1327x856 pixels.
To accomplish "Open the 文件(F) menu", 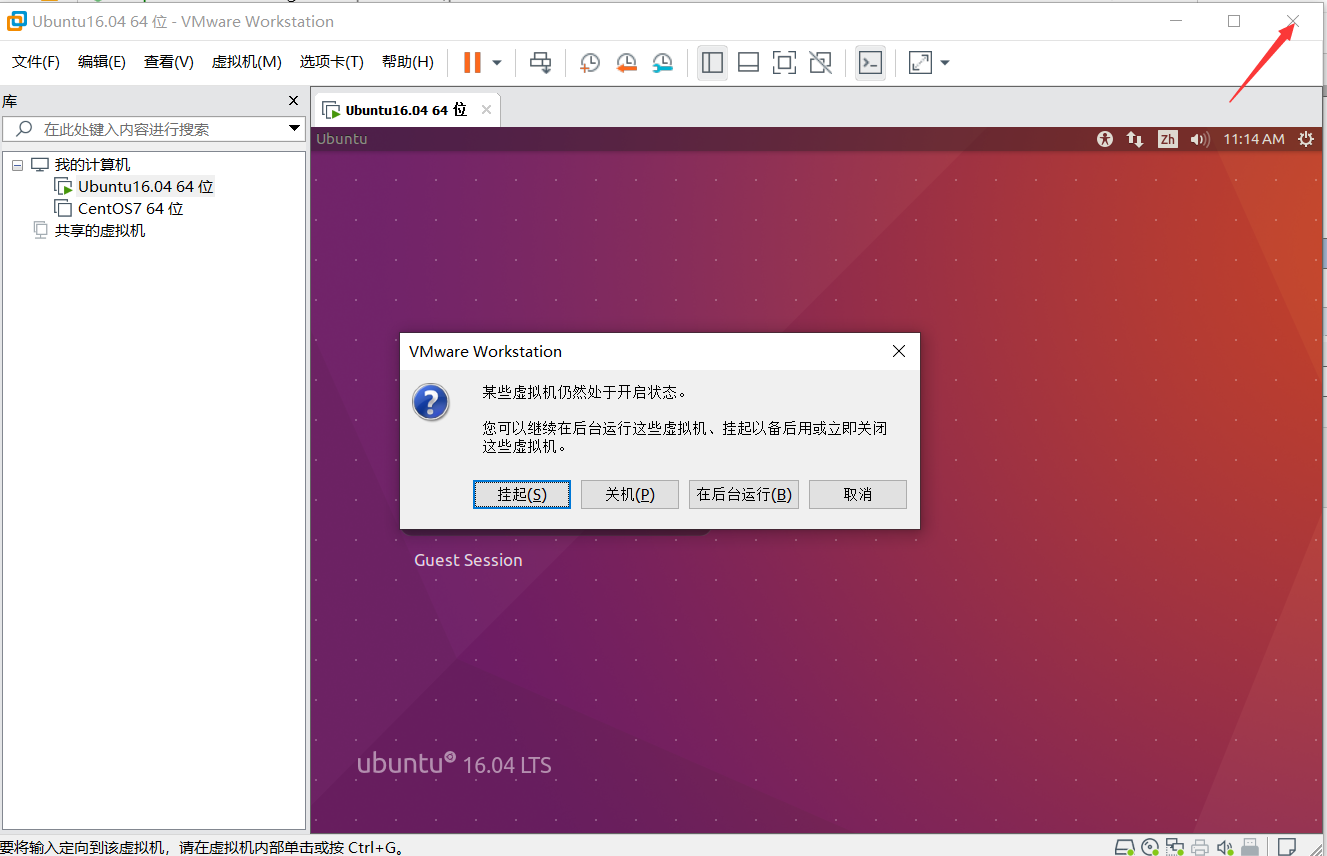I will coord(36,62).
